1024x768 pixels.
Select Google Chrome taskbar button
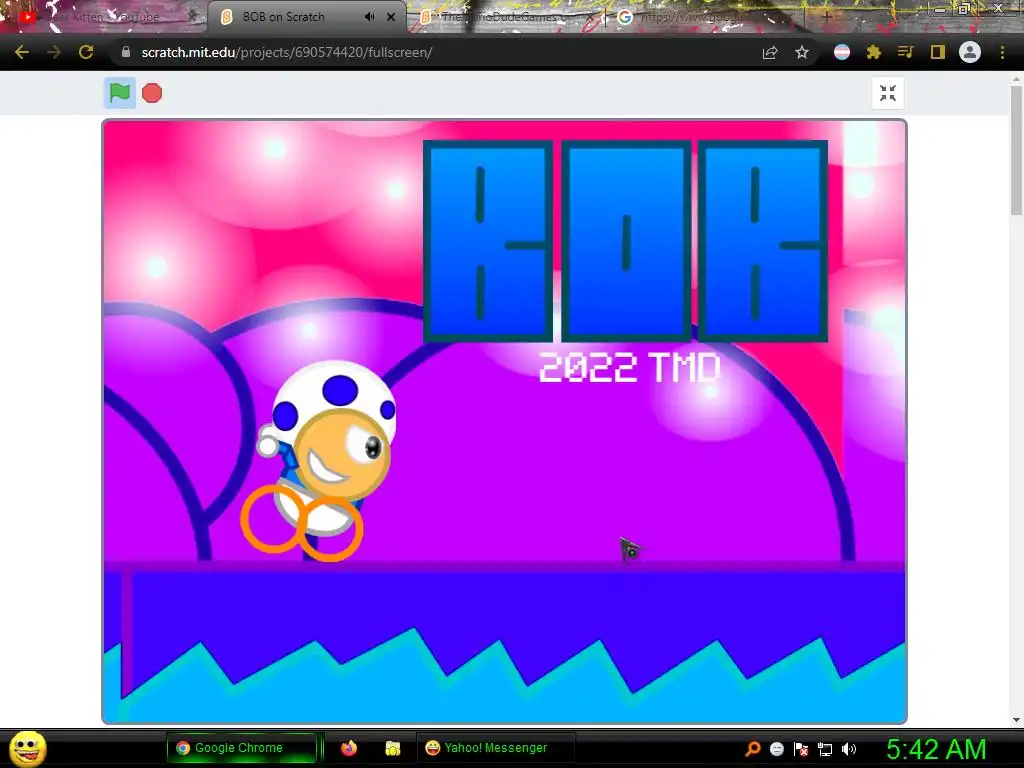click(242, 748)
